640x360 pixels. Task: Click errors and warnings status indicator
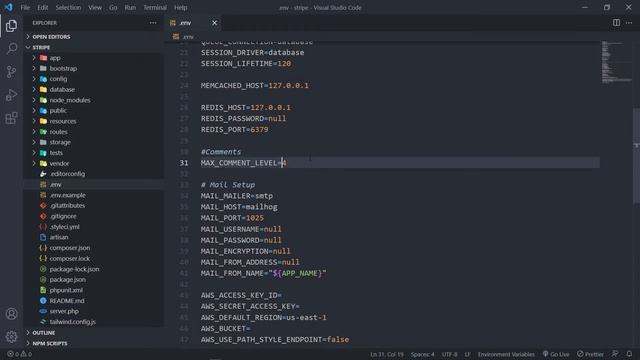click(x=19, y=354)
